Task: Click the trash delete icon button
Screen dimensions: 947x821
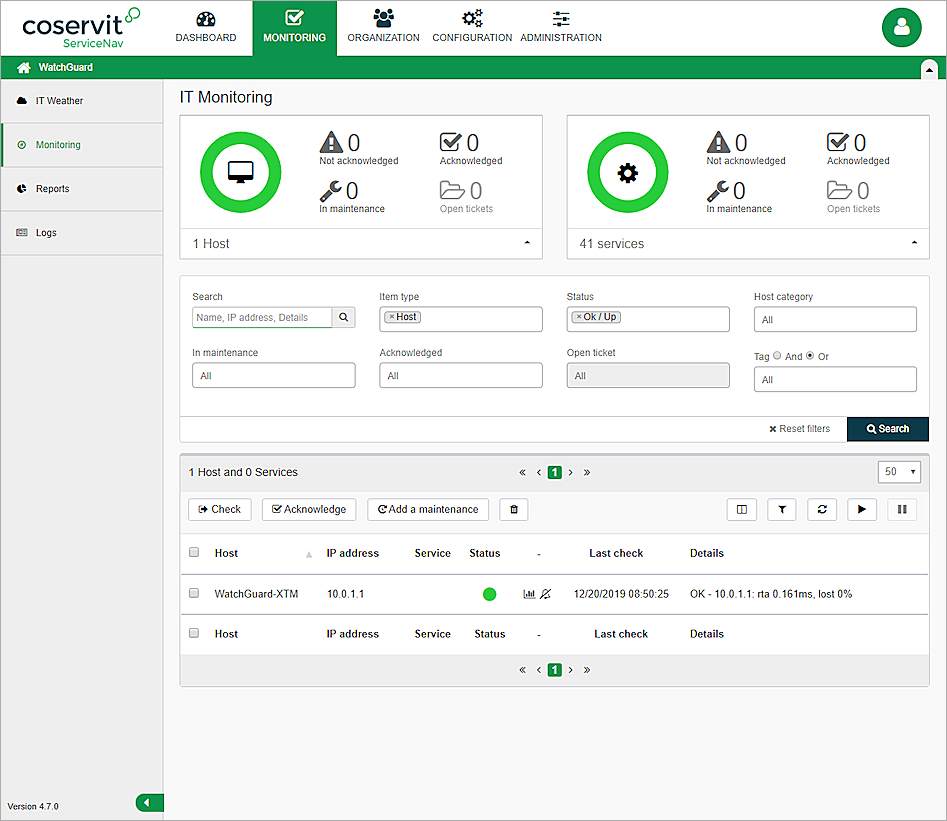Action: (514, 510)
